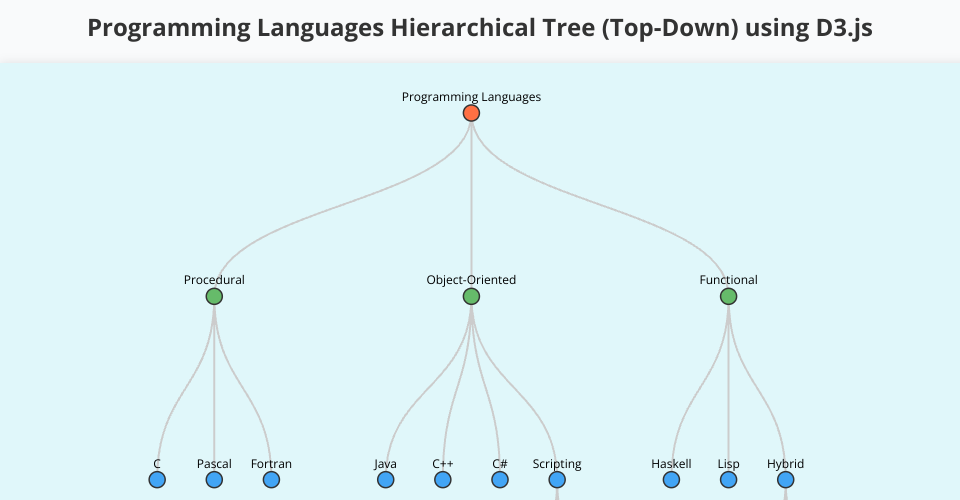Expand the Scripting node circle
The image size is (960, 500).
pos(557,480)
